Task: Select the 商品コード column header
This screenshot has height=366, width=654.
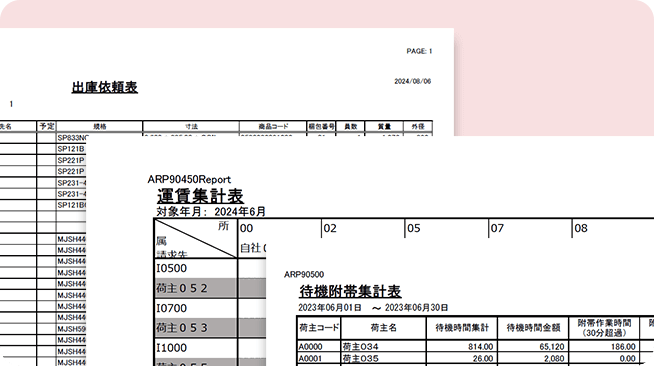Action: (273, 126)
